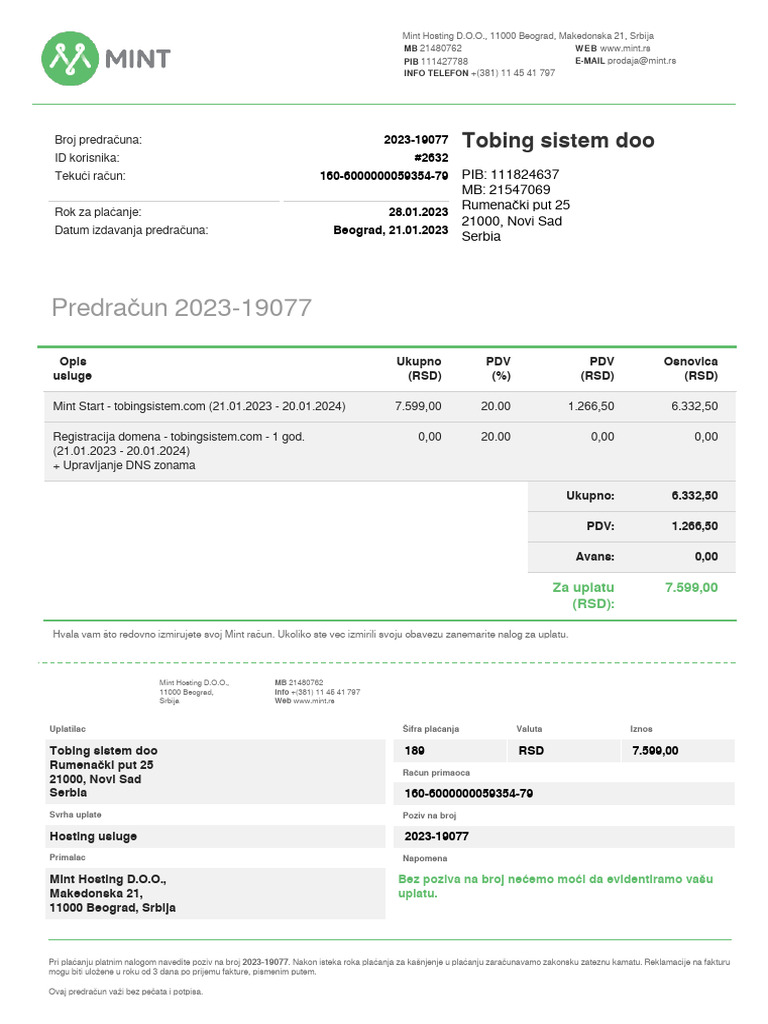
Task: Click the Šifra plaćanja field 189
Action: click(450, 751)
